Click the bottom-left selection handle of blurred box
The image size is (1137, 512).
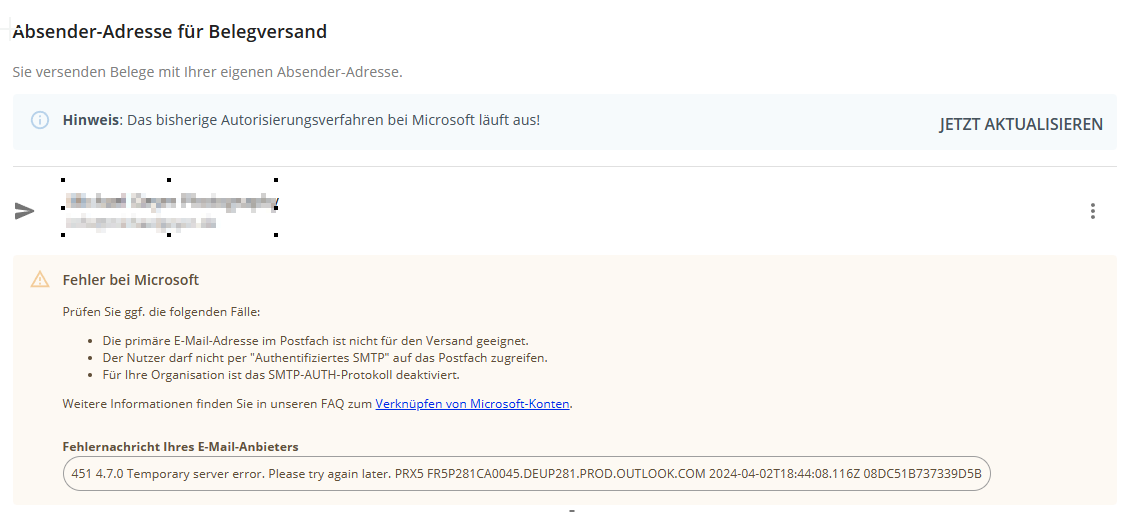pos(64,235)
